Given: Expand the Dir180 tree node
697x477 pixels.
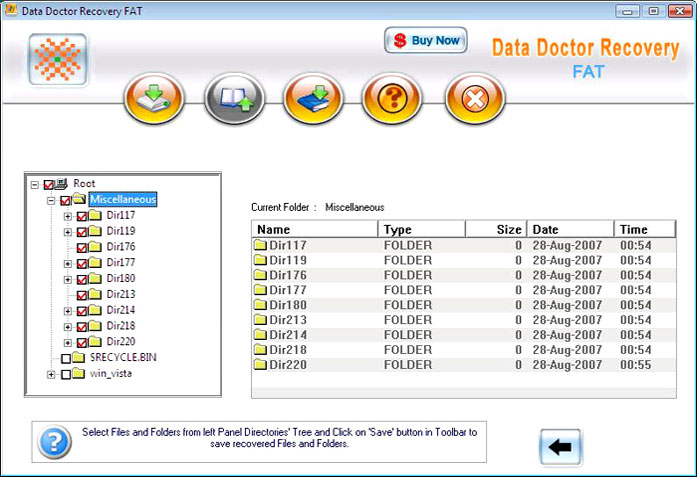Looking at the screenshot, I should (68, 280).
